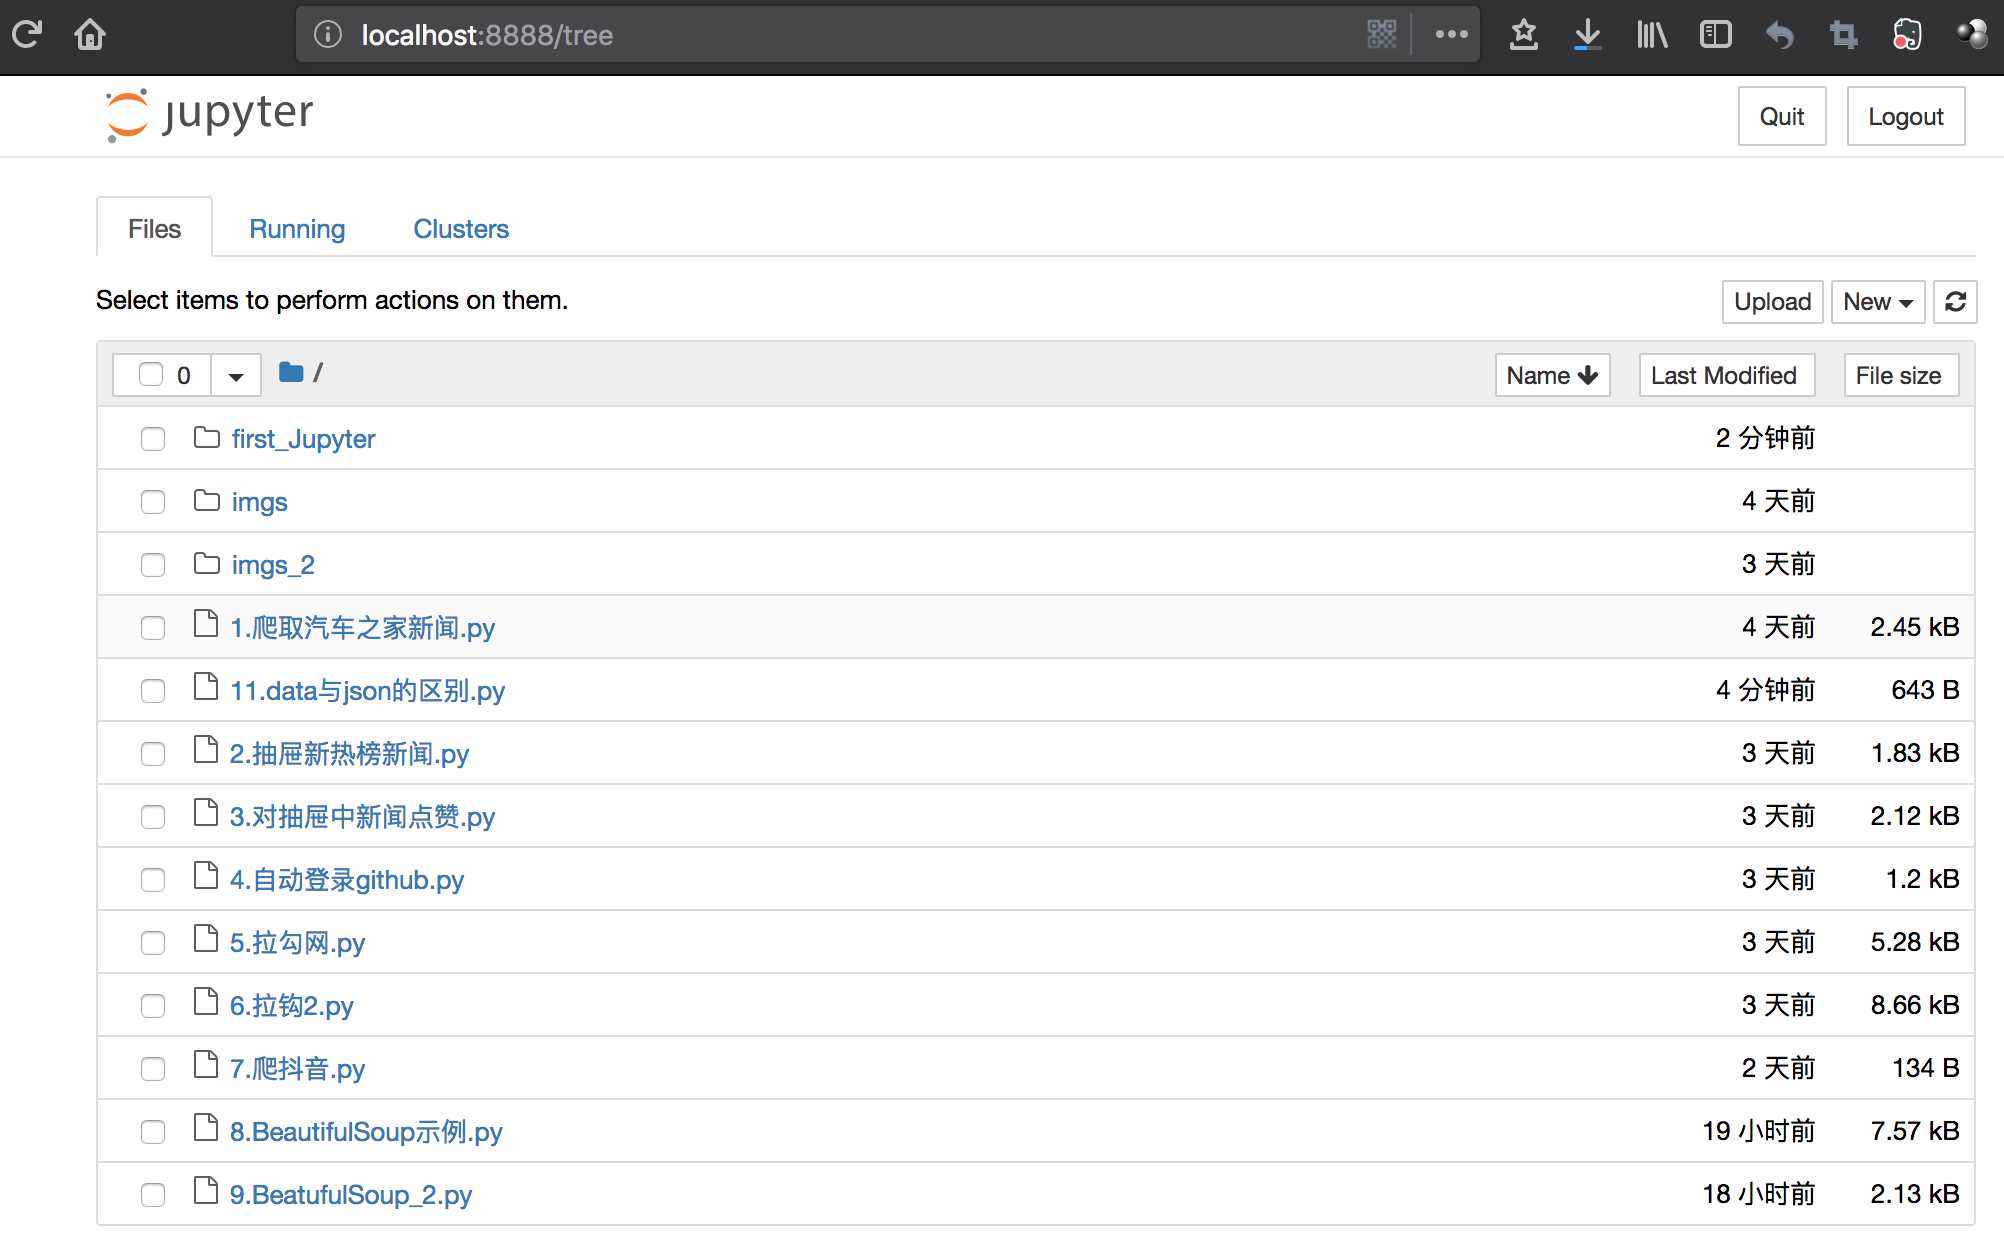Image resolution: width=2004 pixels, height=1238 pixels.
Task: Open the browser library bookshelf icon
Action: (x=1651, y=35)
